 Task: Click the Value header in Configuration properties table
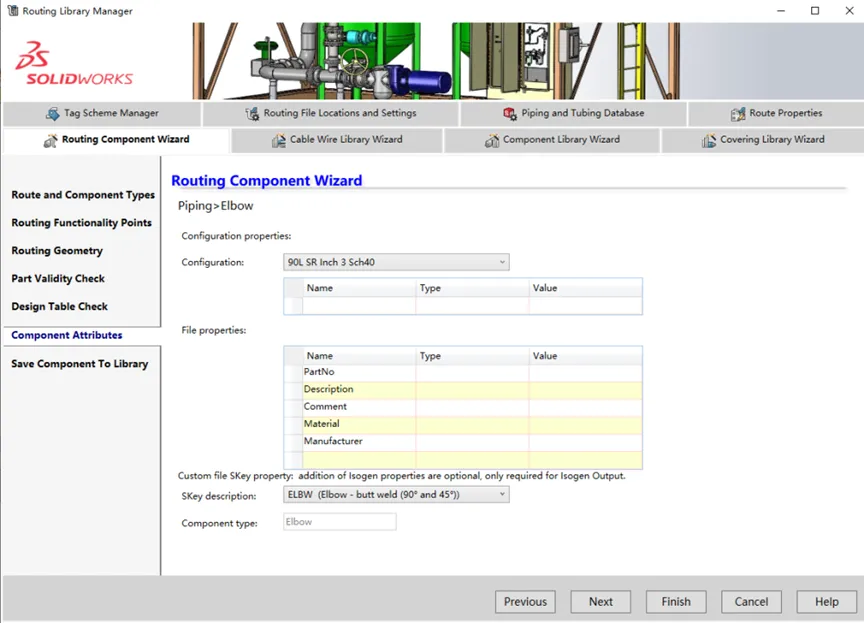(x=585, y=288)
